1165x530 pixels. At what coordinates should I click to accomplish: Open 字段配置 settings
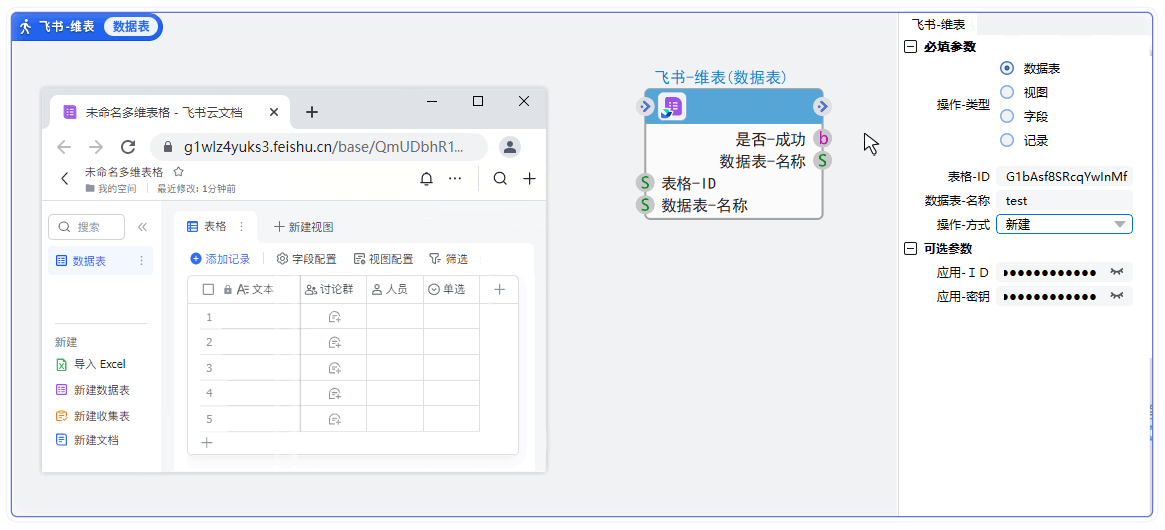[306, 259]
